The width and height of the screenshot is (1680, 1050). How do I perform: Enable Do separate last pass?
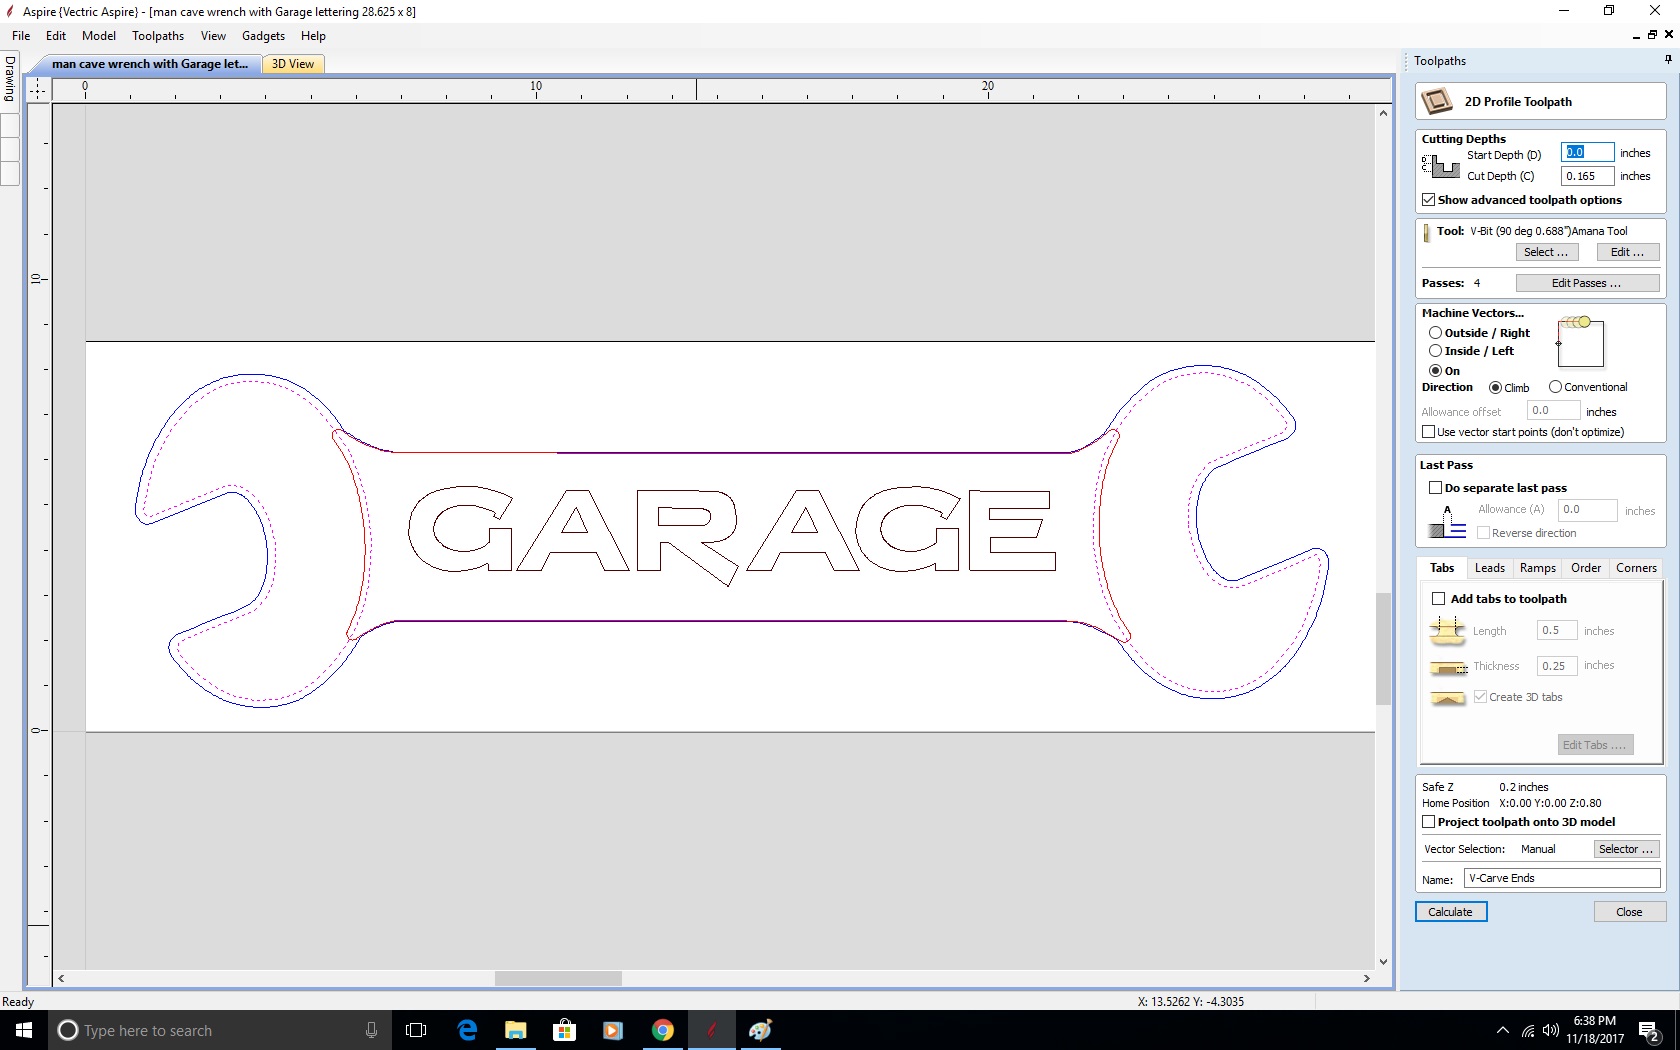[x=1435, y=488]
